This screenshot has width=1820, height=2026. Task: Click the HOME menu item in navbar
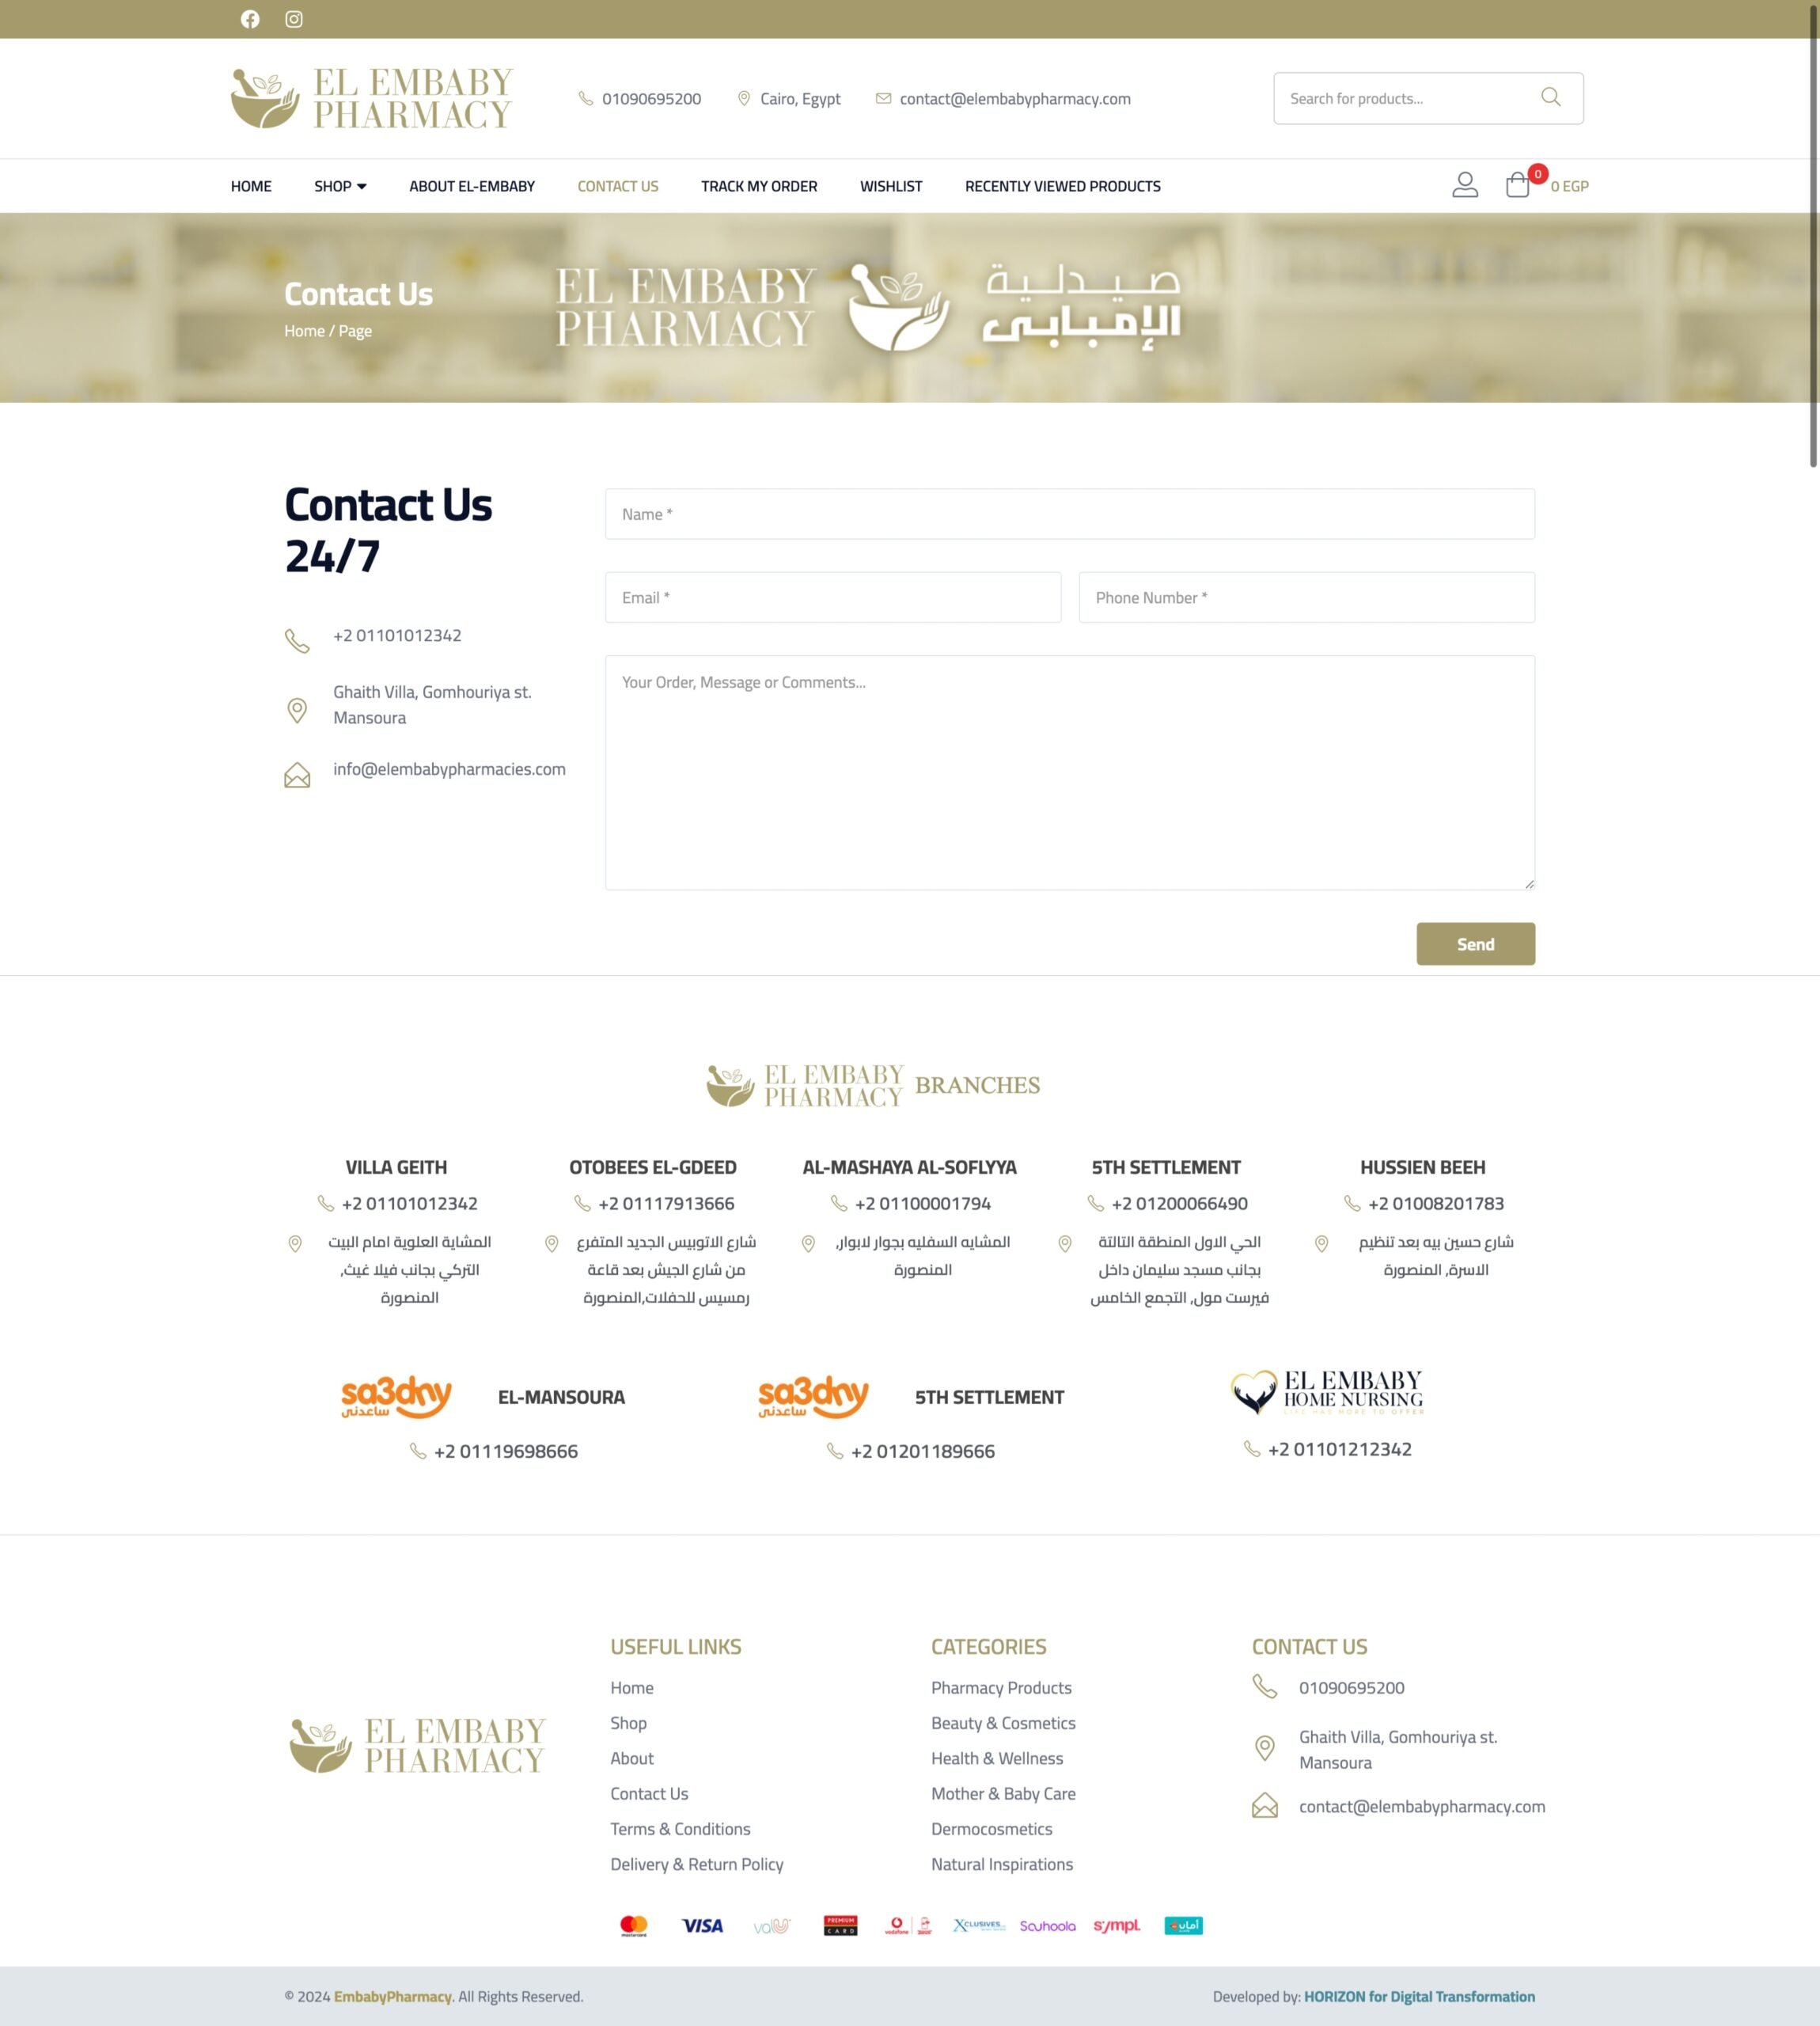[251, 184]
